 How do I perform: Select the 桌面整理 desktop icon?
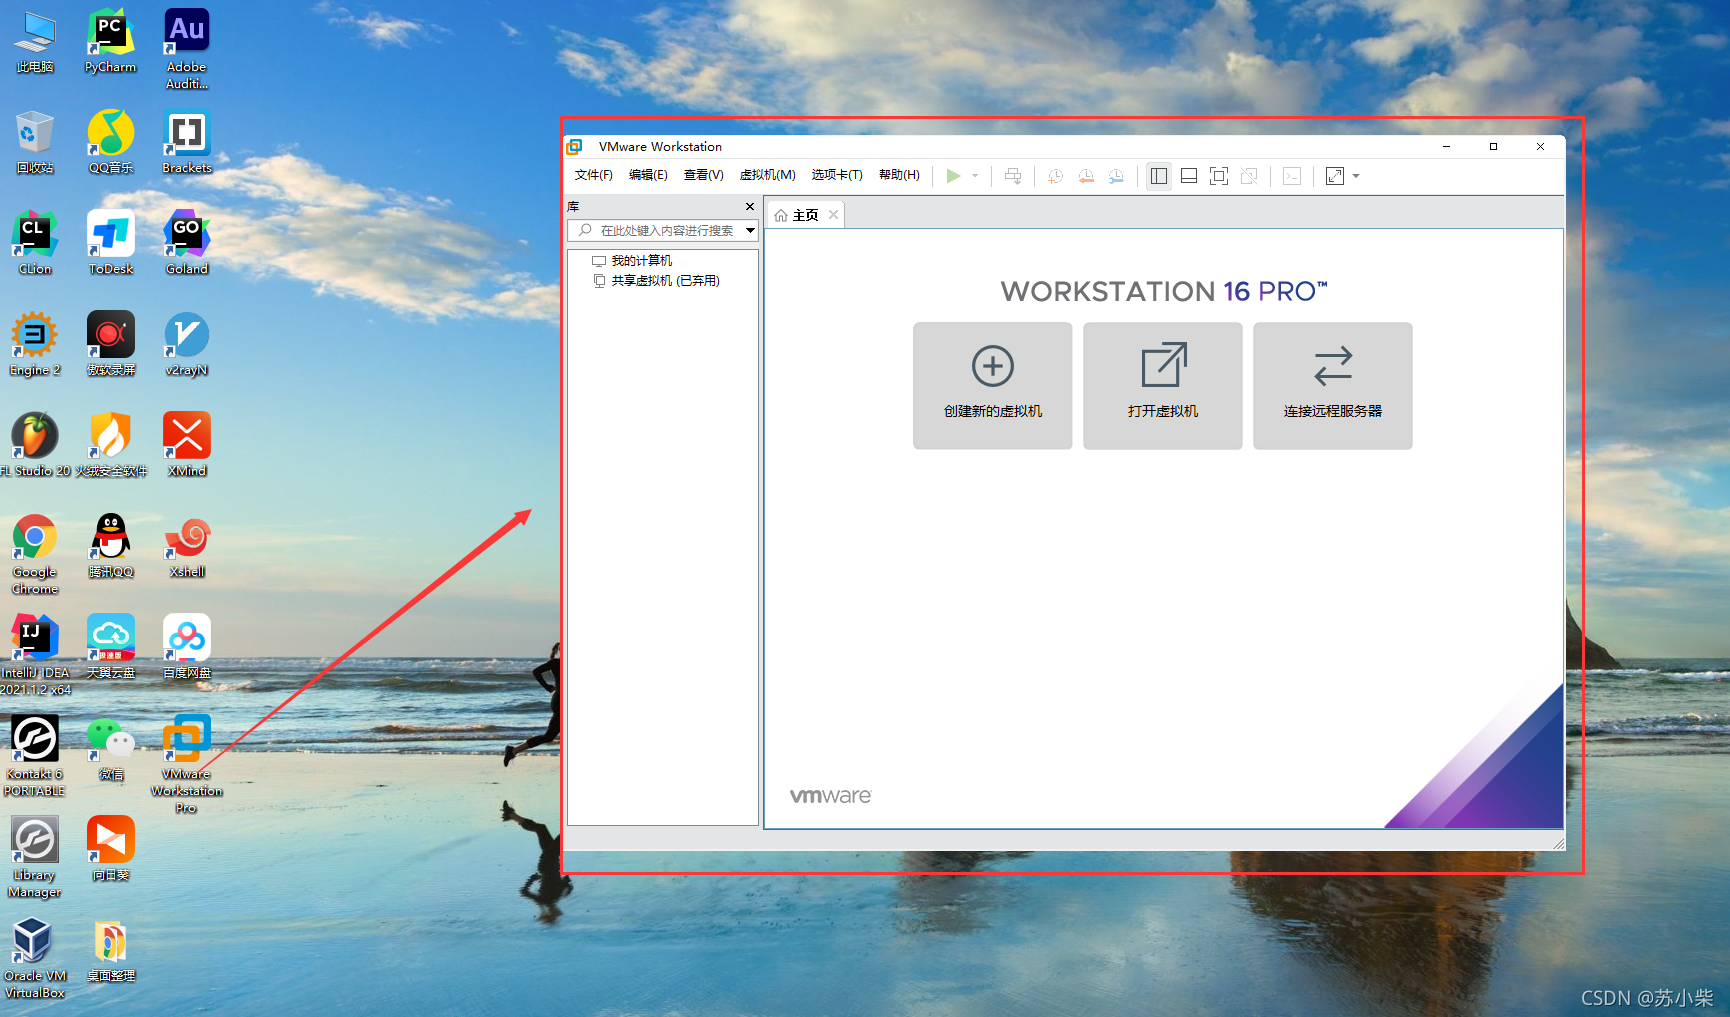110,951
